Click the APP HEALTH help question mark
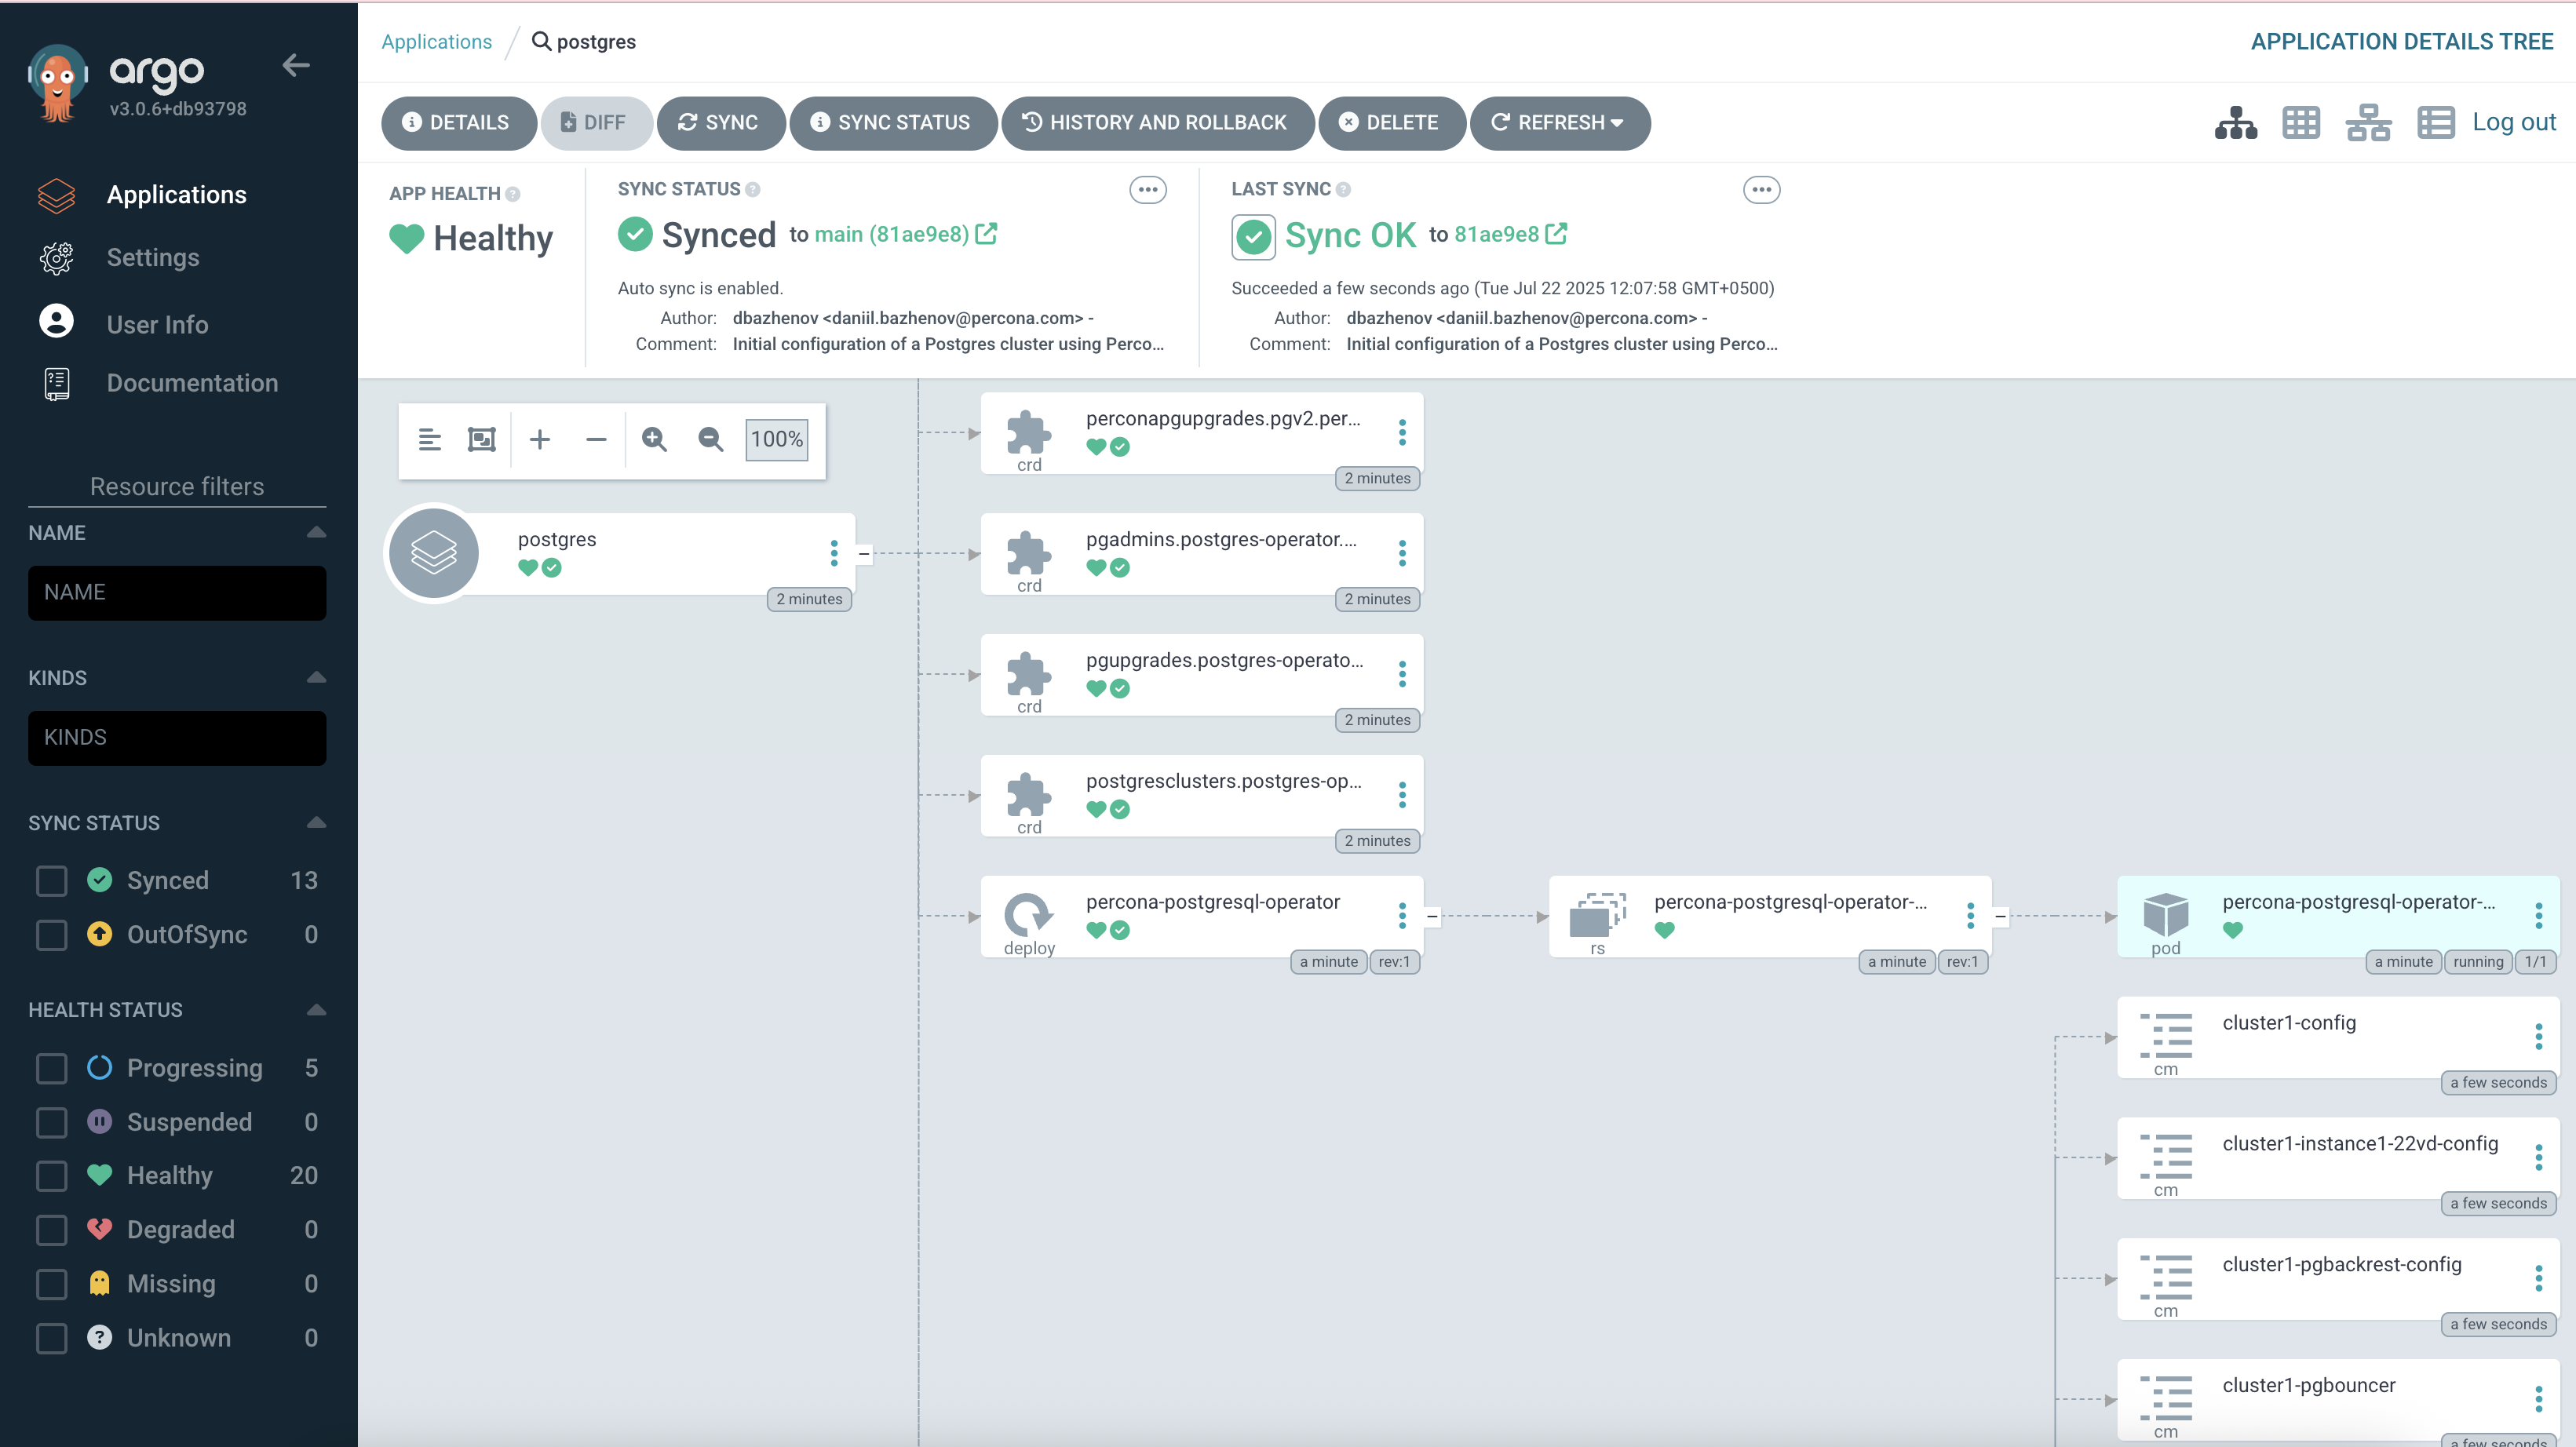This screenshot has width=2576, height=1447. tap(513, 194)
